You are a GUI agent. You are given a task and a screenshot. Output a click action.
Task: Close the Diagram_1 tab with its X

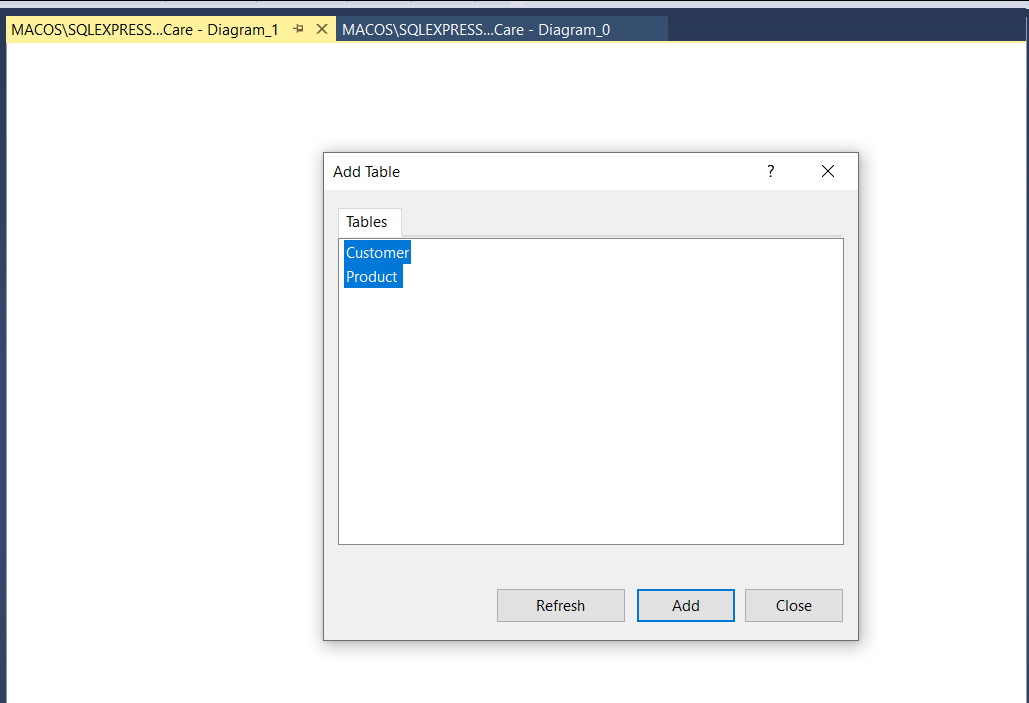click(x=319, y=29)
